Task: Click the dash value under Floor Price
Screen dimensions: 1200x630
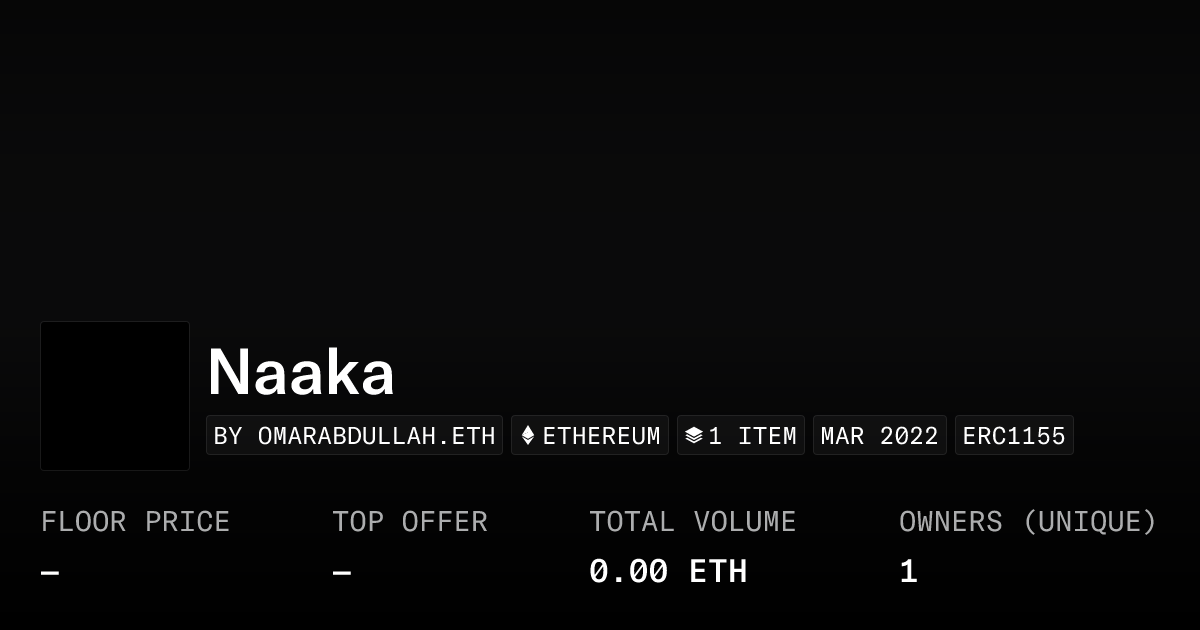Action: pyautogui.click(x=50, y=573)
